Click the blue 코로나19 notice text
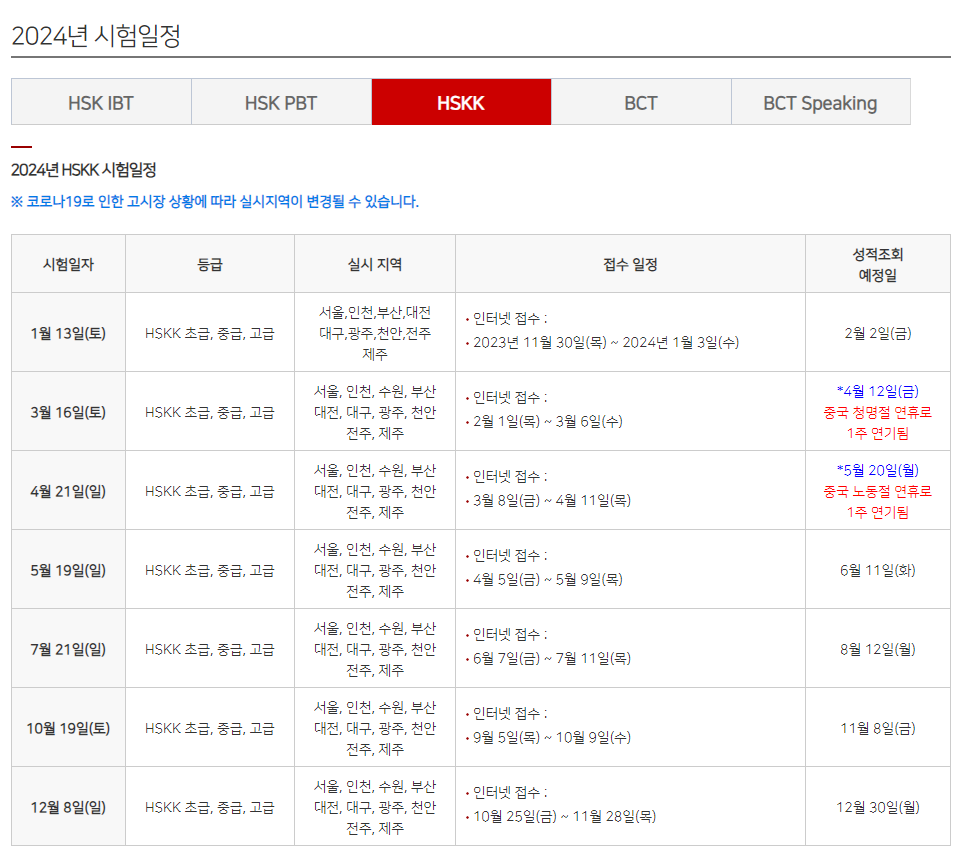Viewport: 964px width, 861px height. [x=215, y=202]
